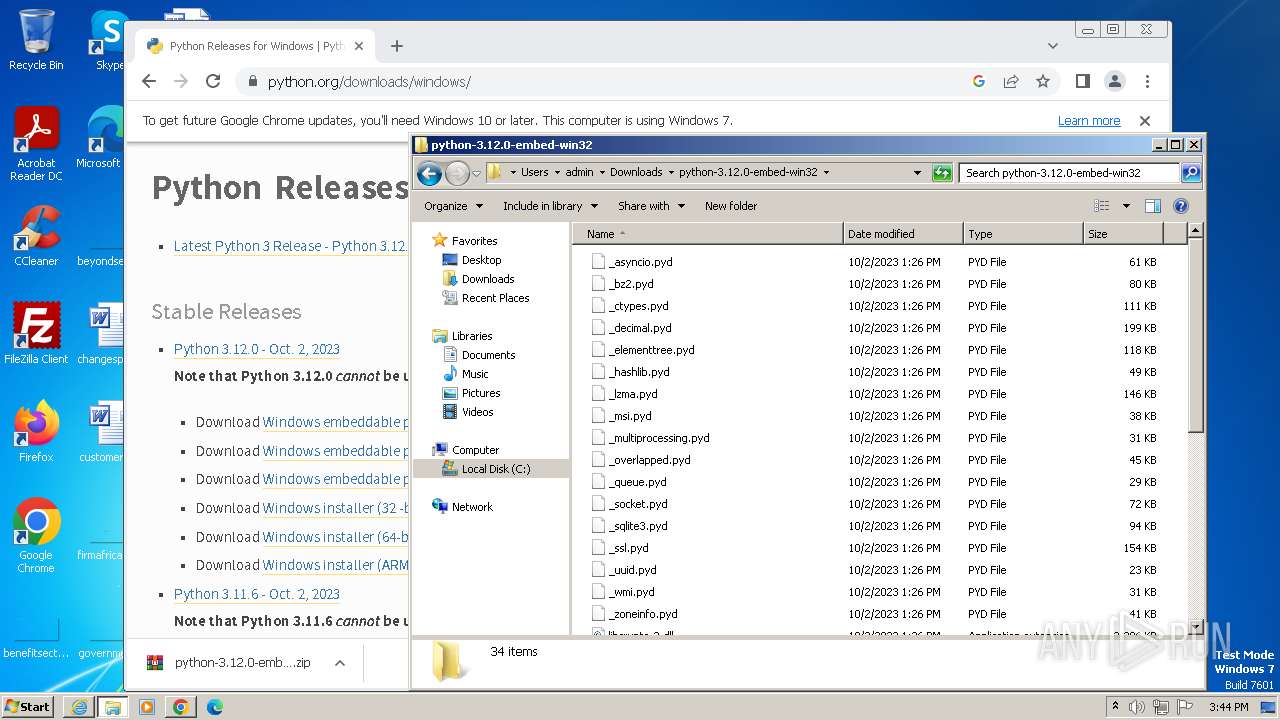Open CCleaner desktop icon
This screenshot has height=720, width=1280.
click(36, 236)
